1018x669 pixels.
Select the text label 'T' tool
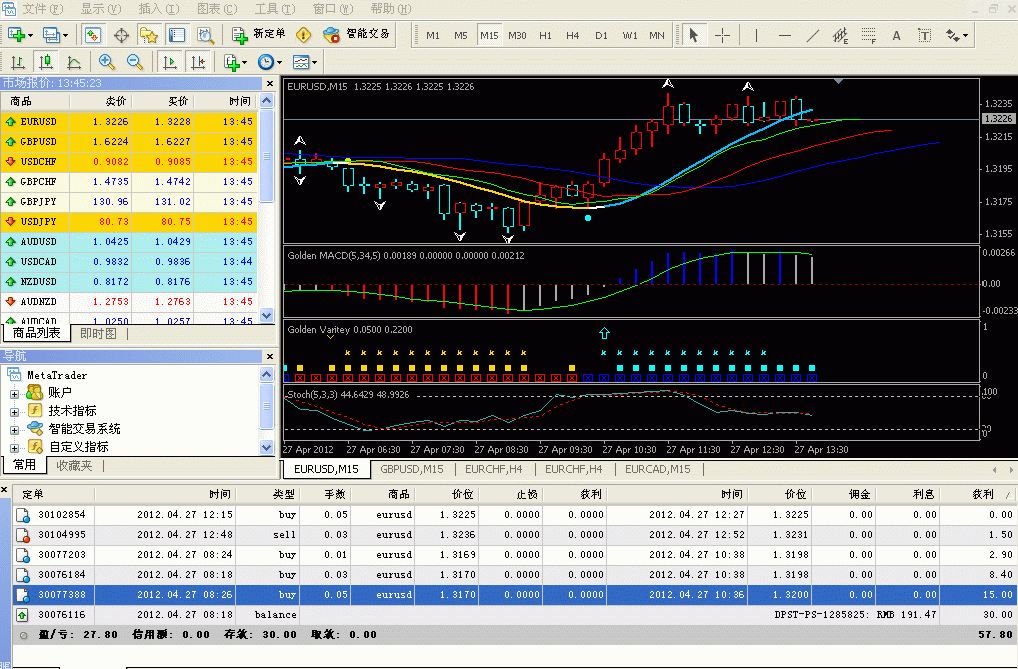(925, 35)
